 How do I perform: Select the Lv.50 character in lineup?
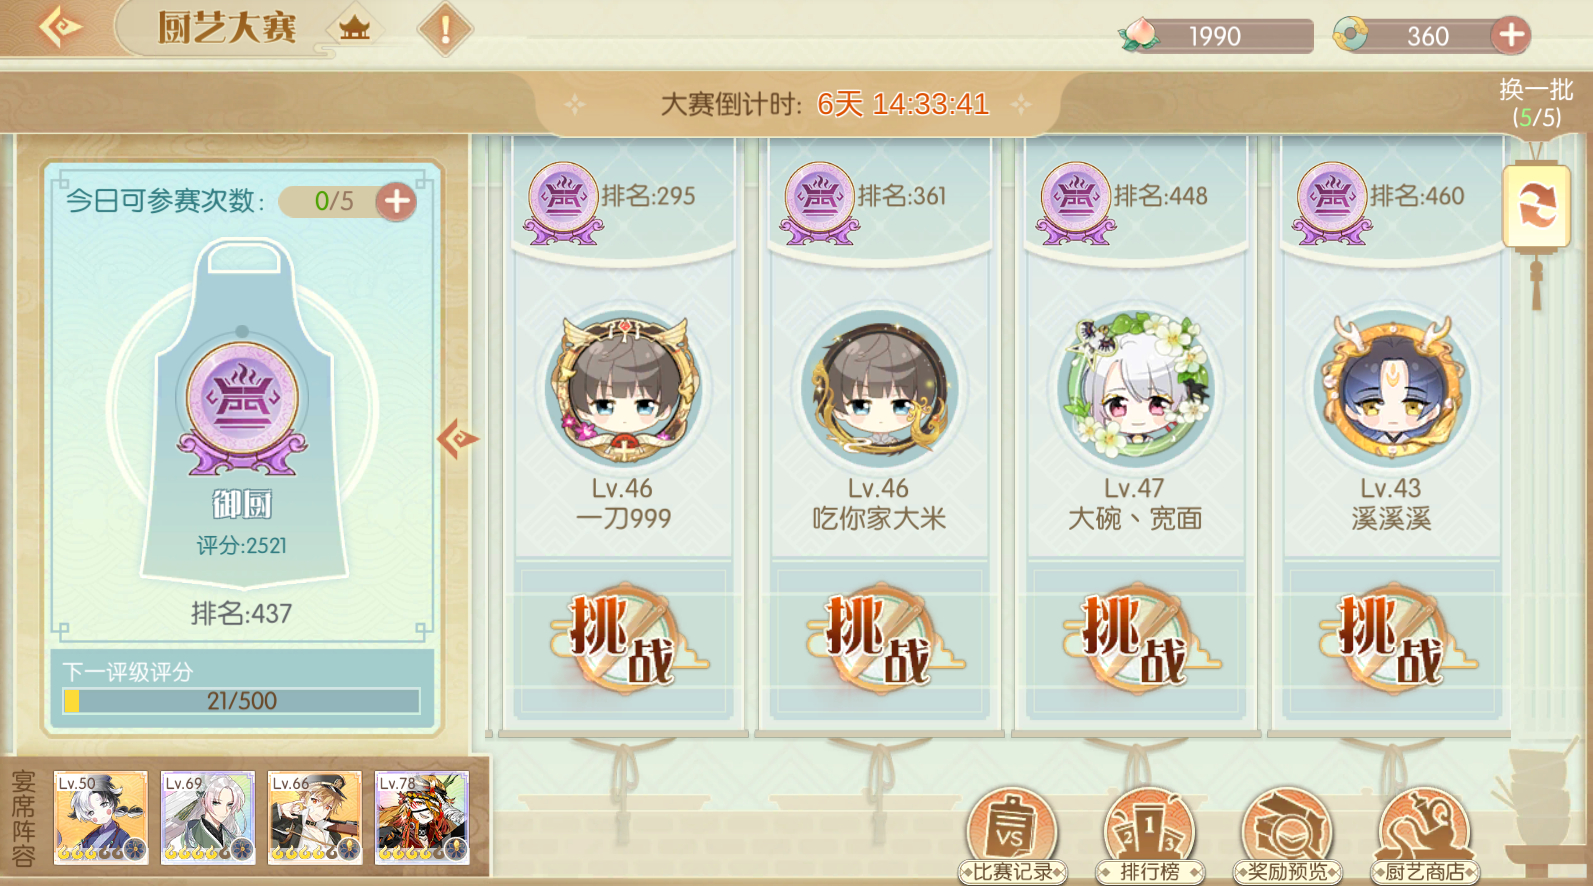[101, 818]
